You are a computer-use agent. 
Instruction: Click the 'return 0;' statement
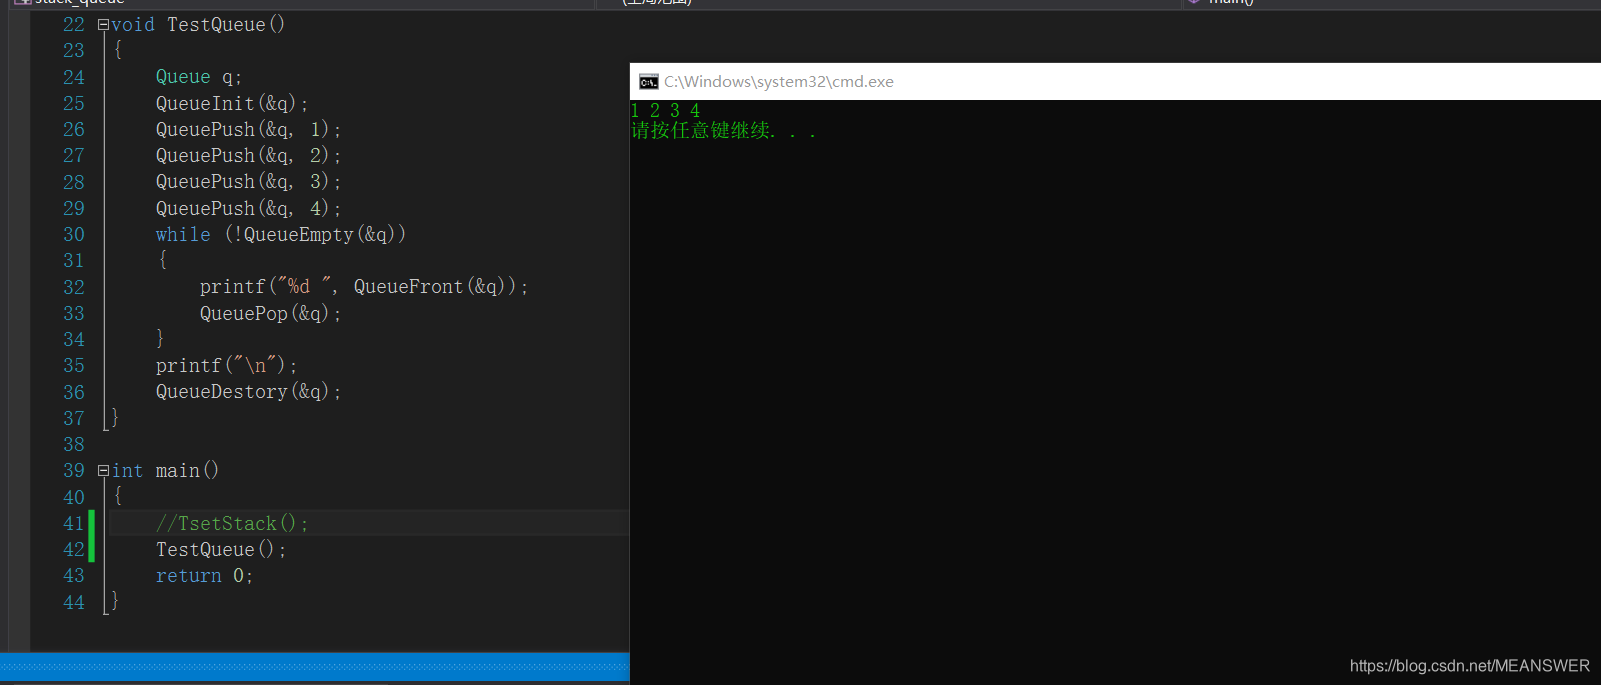(204, 576)
